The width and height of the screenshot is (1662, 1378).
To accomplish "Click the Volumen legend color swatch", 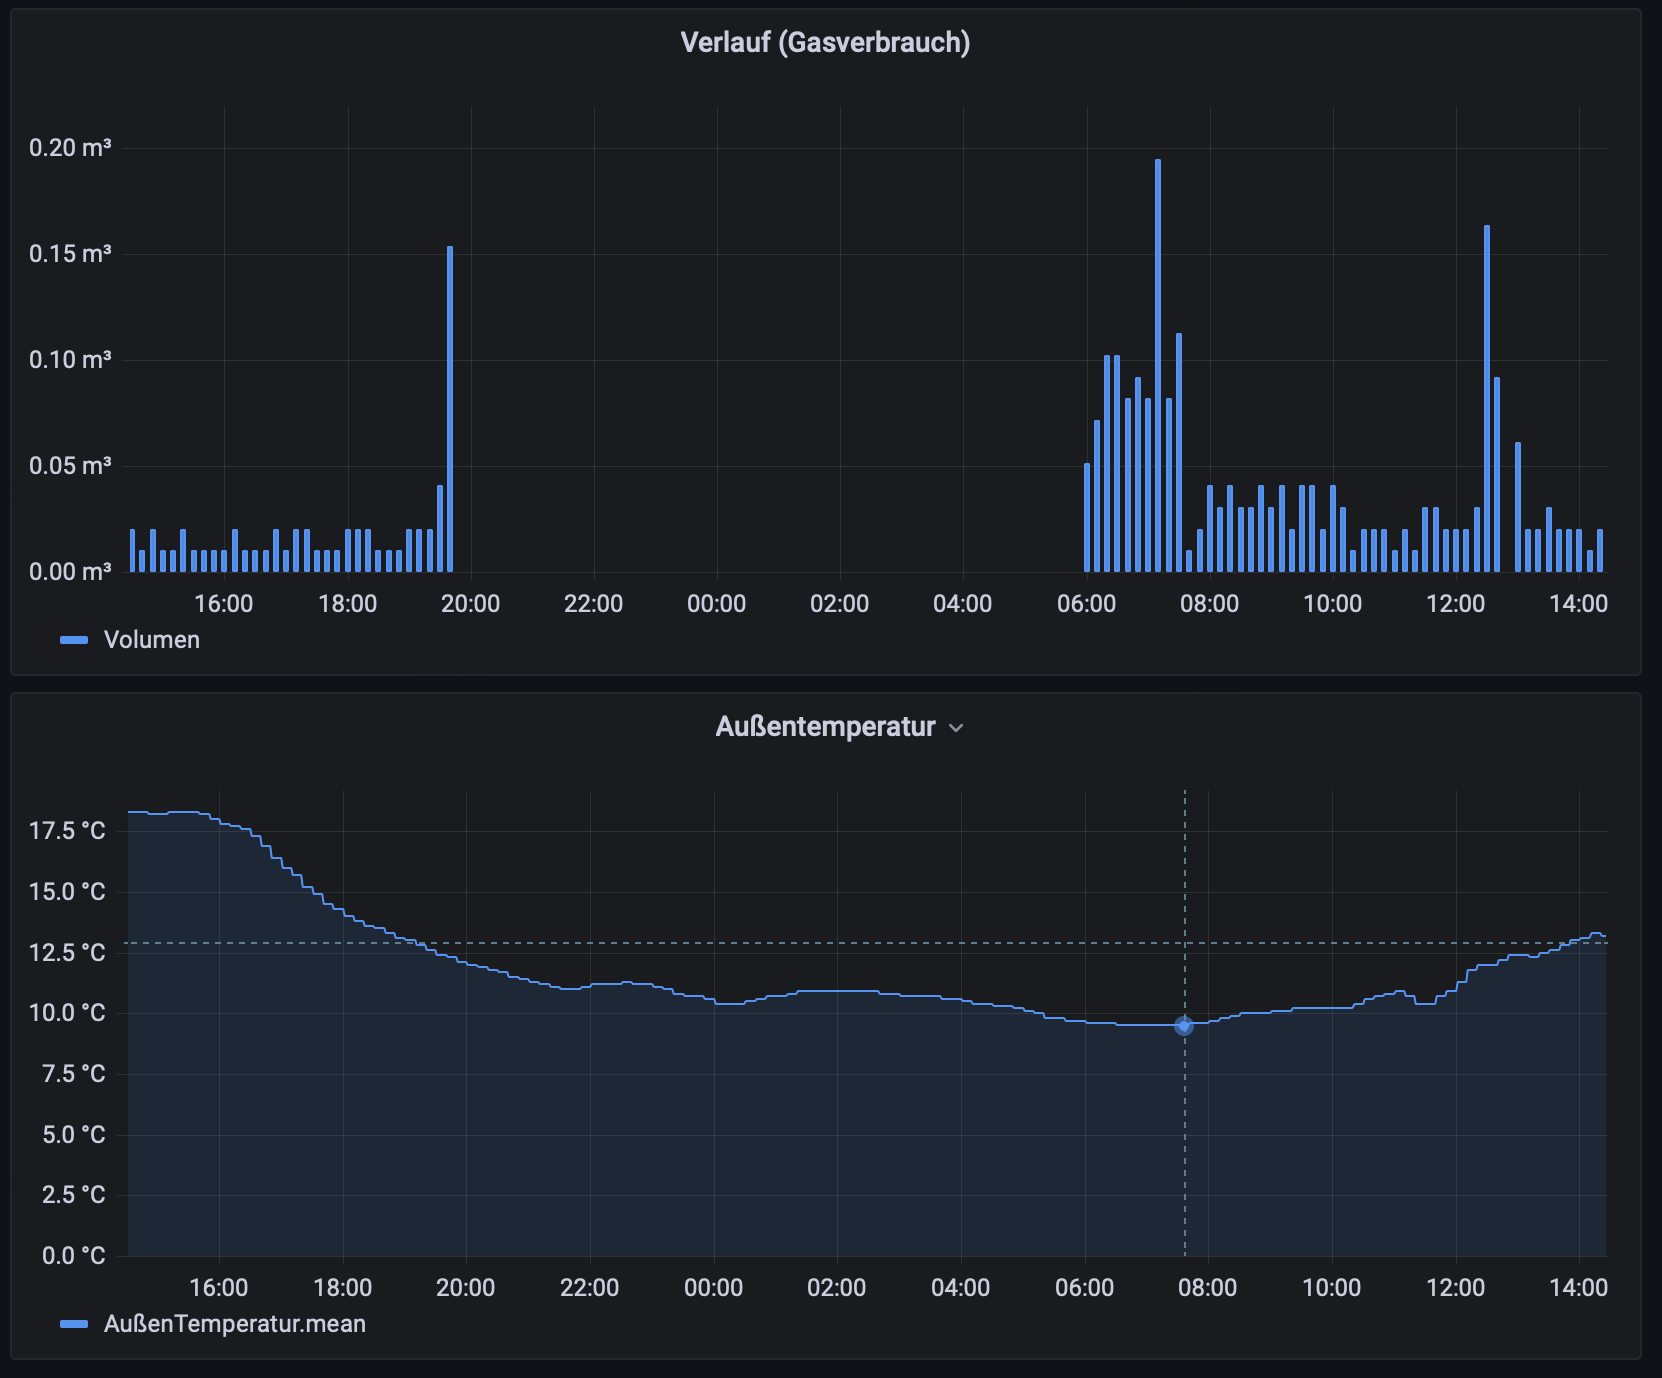I will tap(74, 640).
